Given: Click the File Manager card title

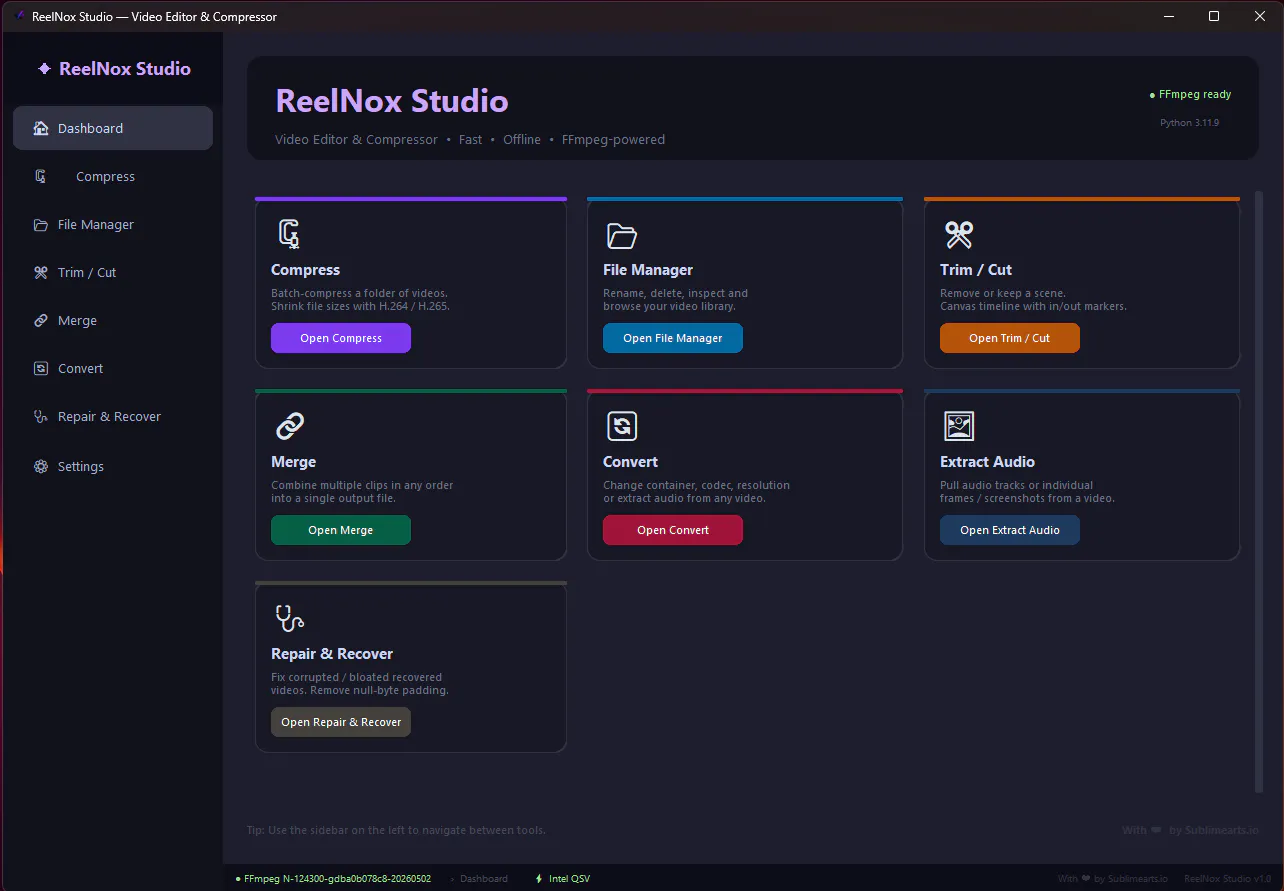Looking at the screenshot, I should pyautogui.click(x=648, y=270).
